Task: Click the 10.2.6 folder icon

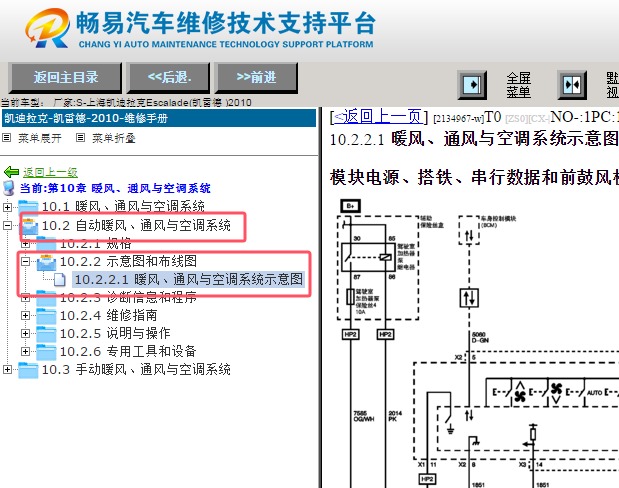Action: pos(46,352)
